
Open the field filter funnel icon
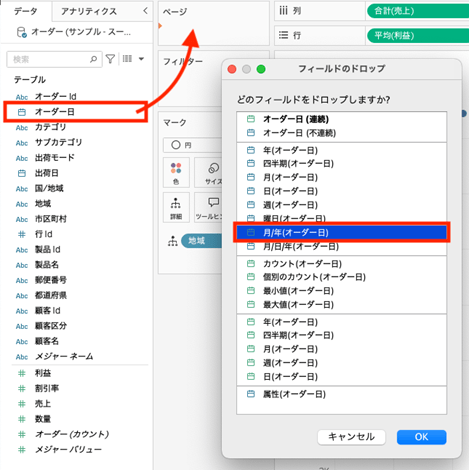coord(110,59)
